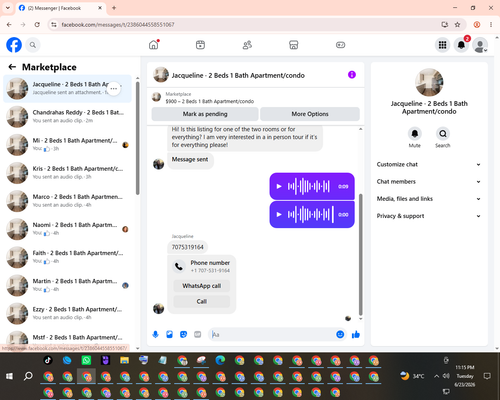Open the account profile avatar menu
This screenshot has width=500, height=400.
click(480, 45)
